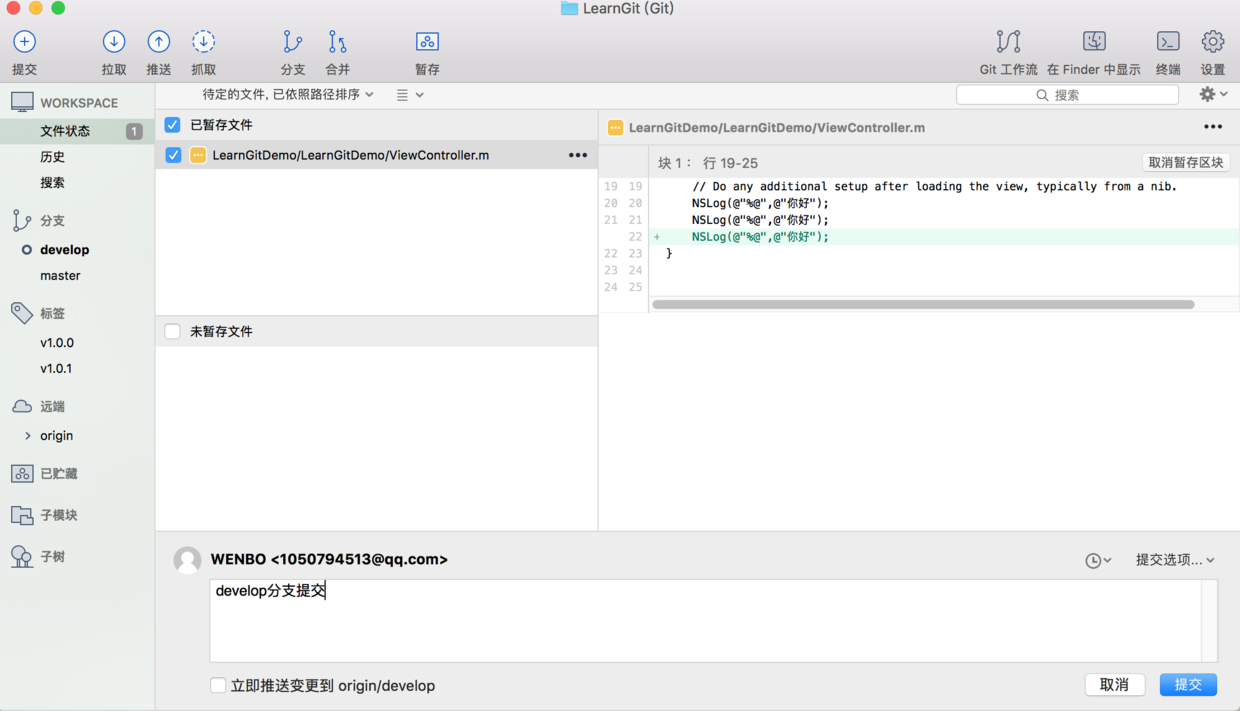Image resolution: width=1240 pixels, height=711 pixels.
Task: Click the Cancel (取消) button
Action: [1114, 685]
